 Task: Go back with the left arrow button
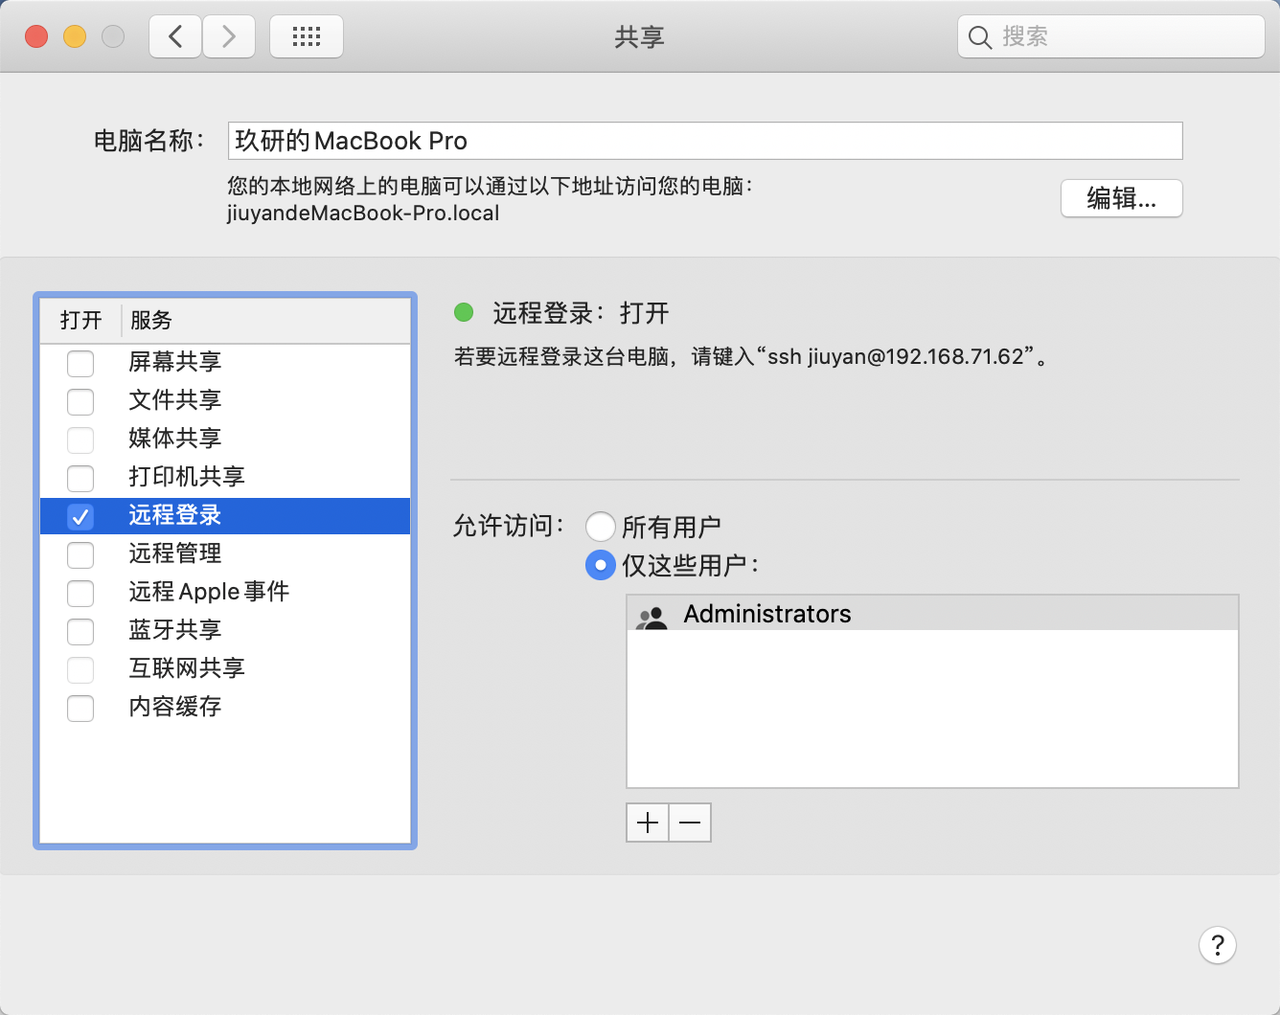[x=176, y=37]
